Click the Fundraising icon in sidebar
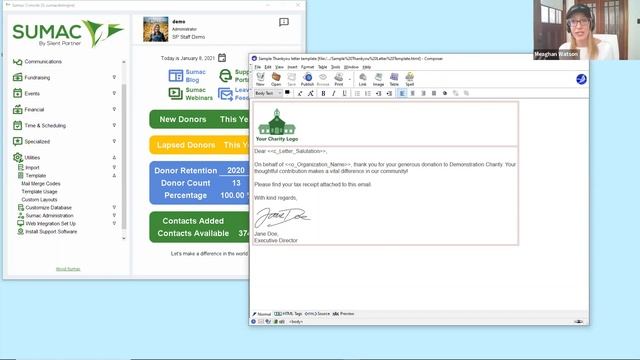Image resolution: width=640 pixels, height=360 pixels. (x=18, y=77)
